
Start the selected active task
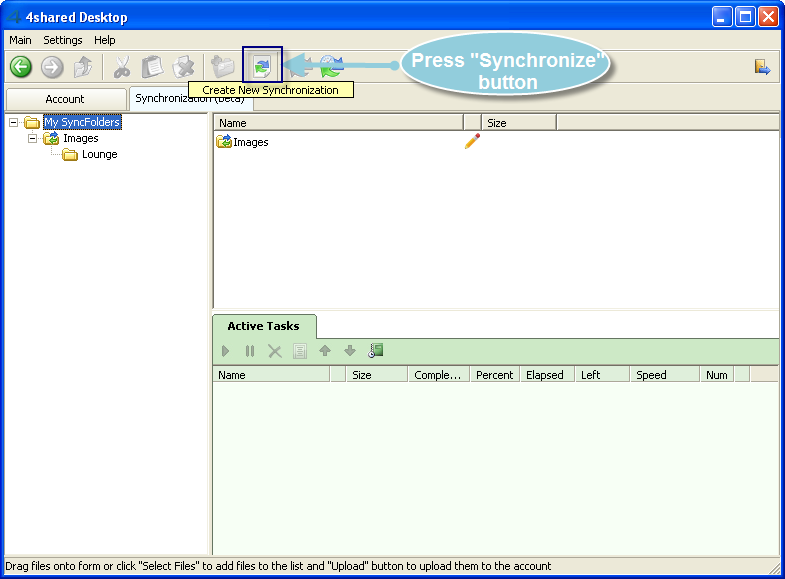[225, 351]
